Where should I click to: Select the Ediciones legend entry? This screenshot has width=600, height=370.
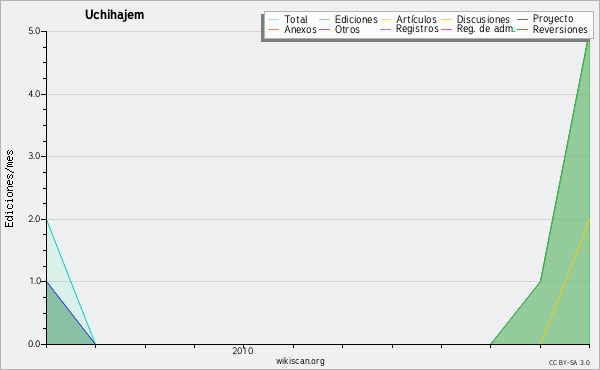point(356,19)
